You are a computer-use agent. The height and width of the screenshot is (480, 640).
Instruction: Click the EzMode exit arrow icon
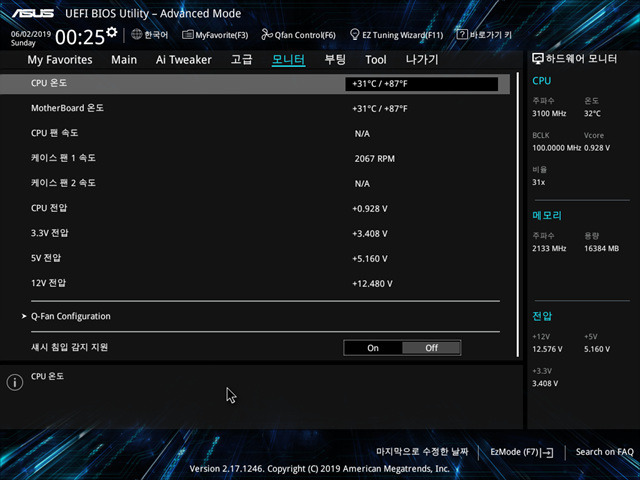(x=548, y=452)
